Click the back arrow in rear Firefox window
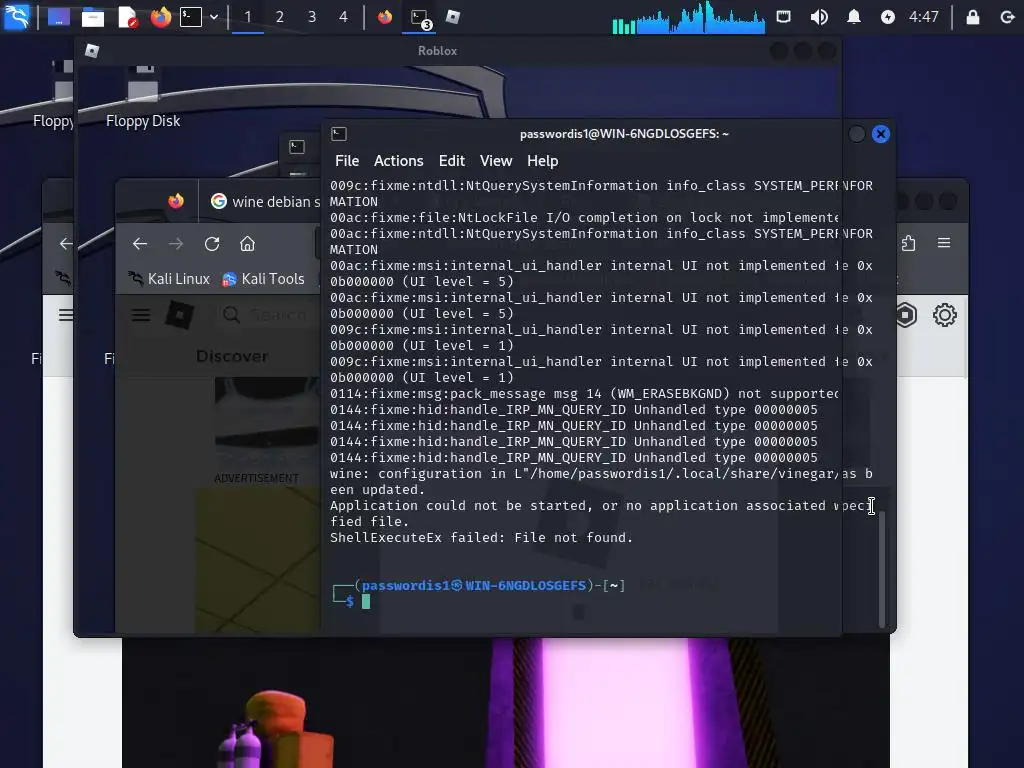Image resolution: width=1024 pixels, height=768 pixels. [x=65, y=244]
